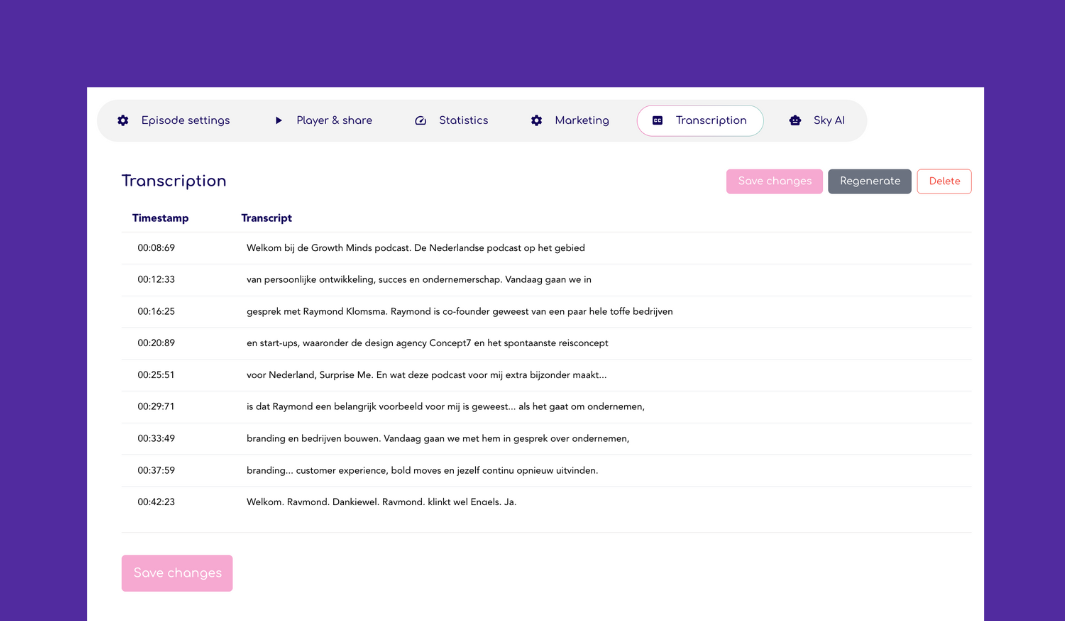The image size is (1065, 621).
Task: Select timestamp 00:37:59
Action: point(156,470)
